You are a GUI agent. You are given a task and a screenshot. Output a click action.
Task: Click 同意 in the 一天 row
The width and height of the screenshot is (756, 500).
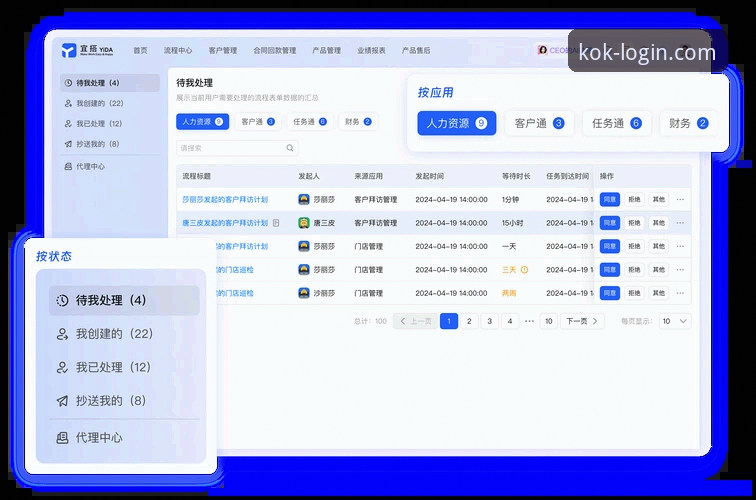(610, 246)
